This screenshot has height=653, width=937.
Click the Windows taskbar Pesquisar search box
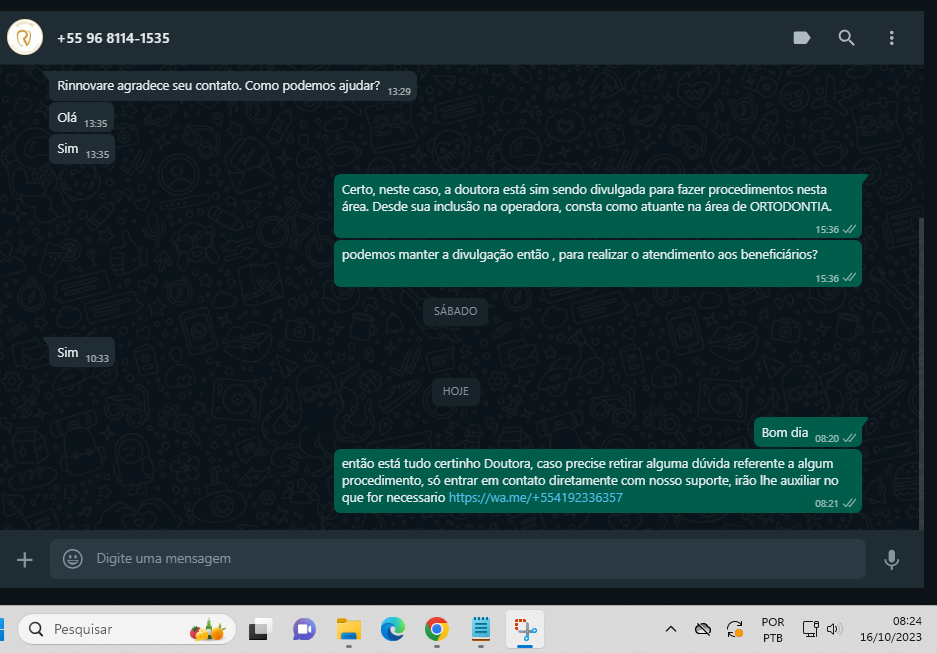[x=127, y=629]
